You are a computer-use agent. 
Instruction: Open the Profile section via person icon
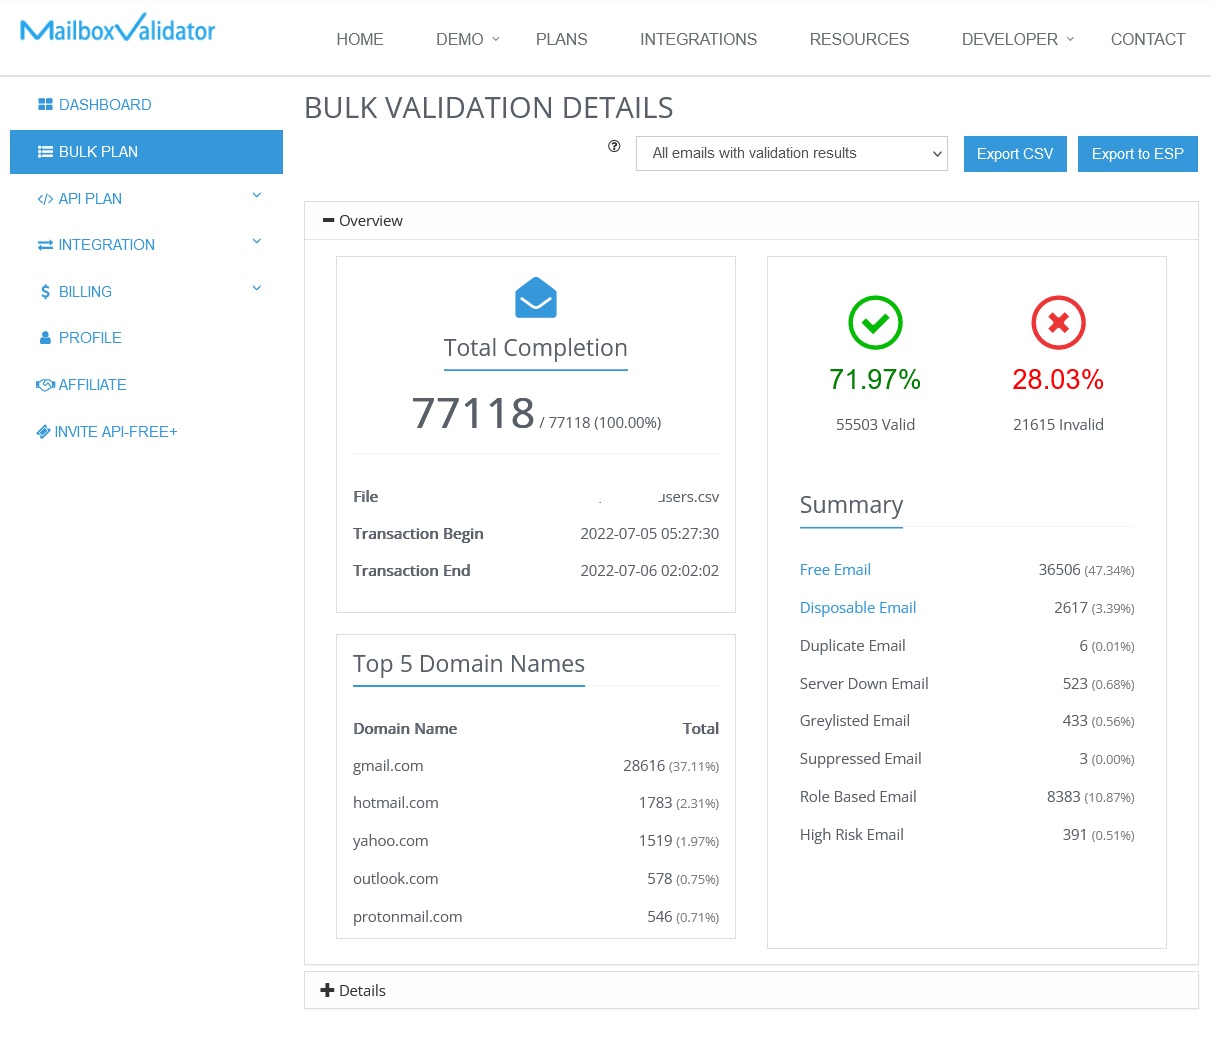click(45, 338)
